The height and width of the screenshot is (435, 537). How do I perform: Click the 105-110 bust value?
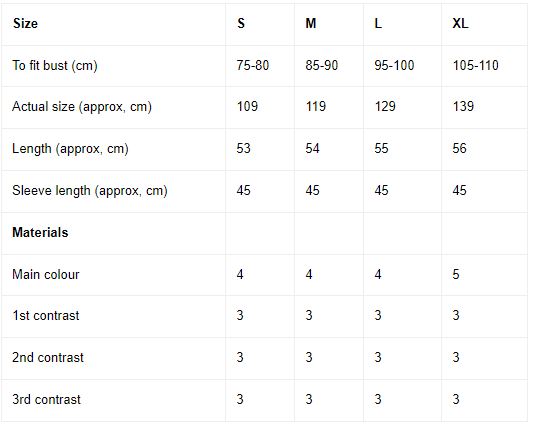[475, 65]
